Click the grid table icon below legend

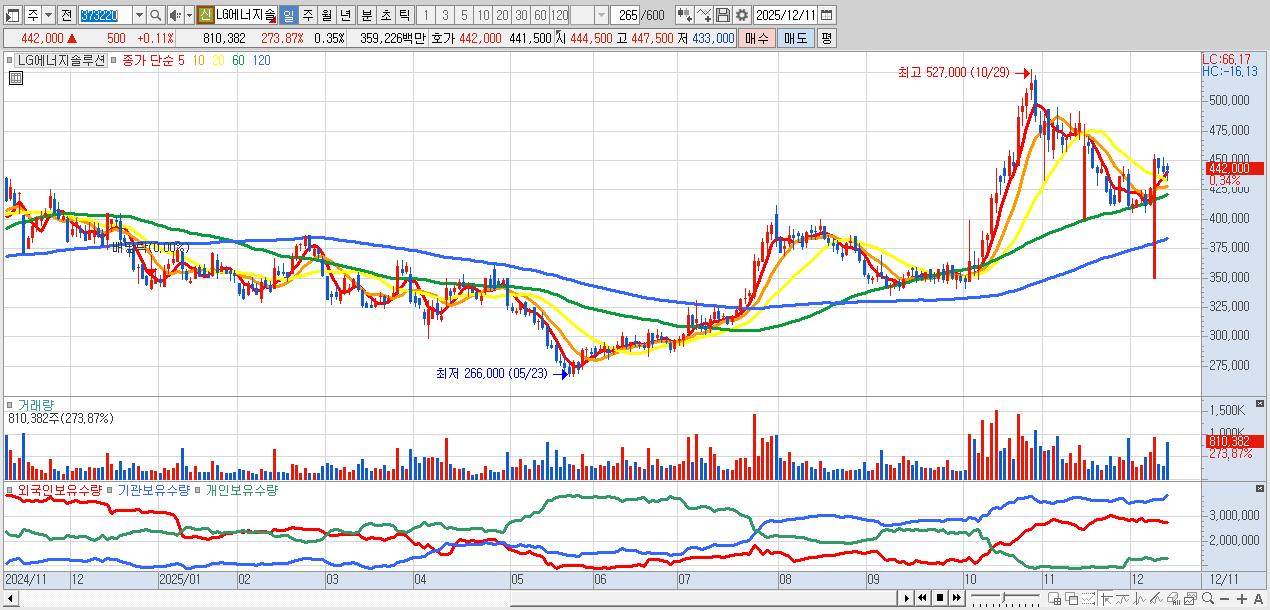(x=16, y=78)
